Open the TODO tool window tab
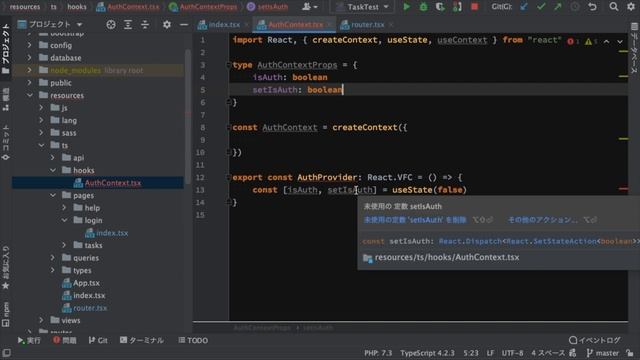 (193, 340)
